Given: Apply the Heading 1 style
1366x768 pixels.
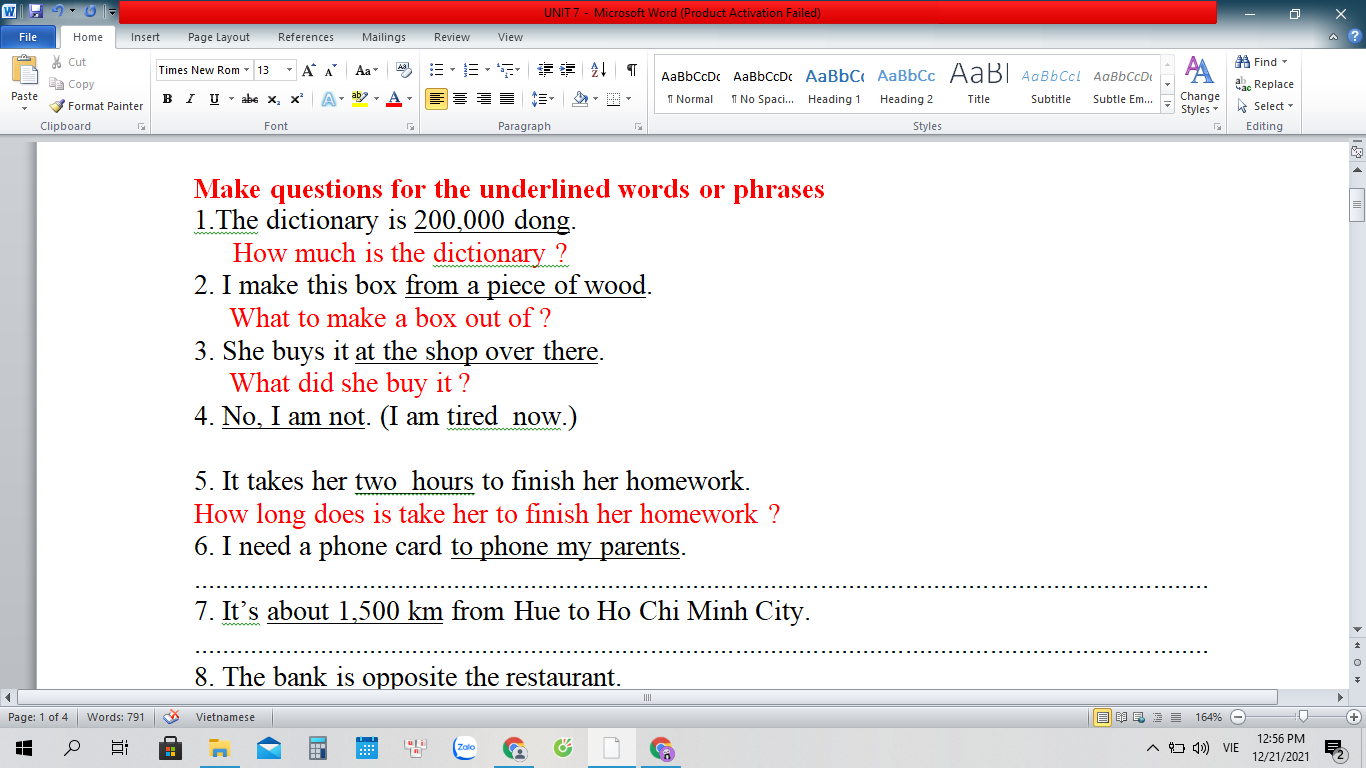Looking at the screenshot, I should [x=834, y=86].
